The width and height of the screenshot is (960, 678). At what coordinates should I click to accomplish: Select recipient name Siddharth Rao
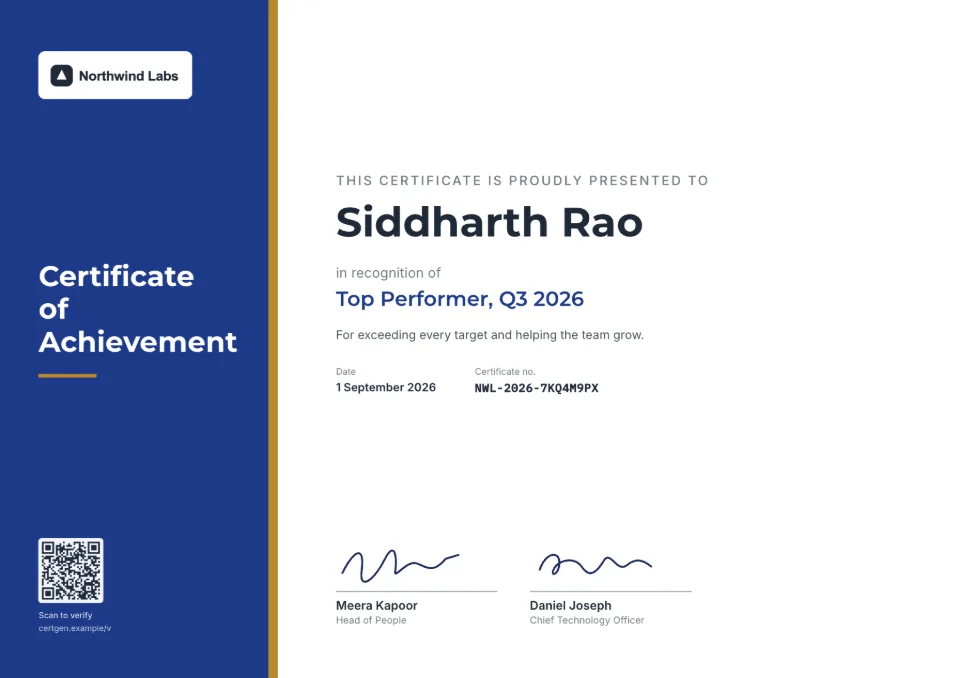(x=489, y=222)
